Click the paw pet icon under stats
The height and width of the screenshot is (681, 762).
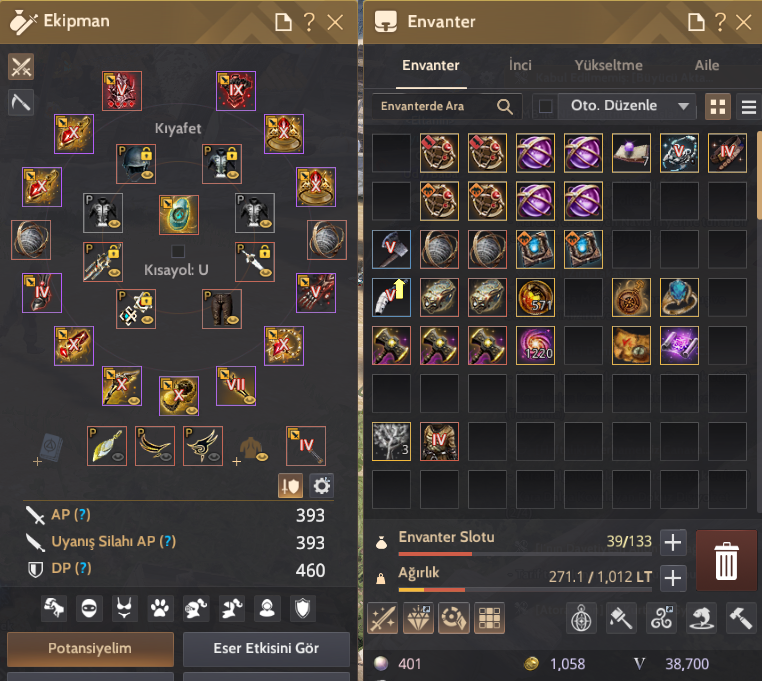[160, 608]
